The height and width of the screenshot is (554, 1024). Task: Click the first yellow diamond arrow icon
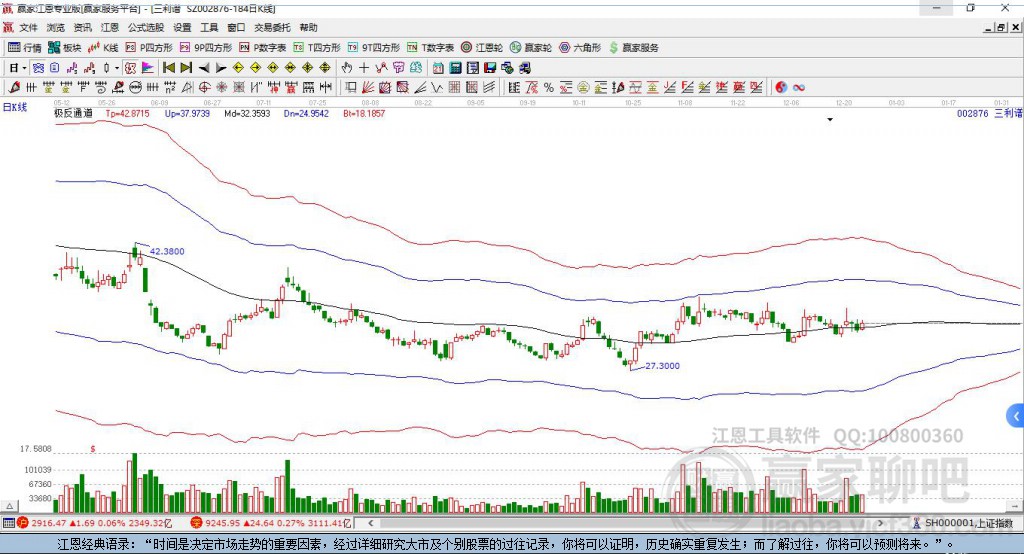click(238, 68)
